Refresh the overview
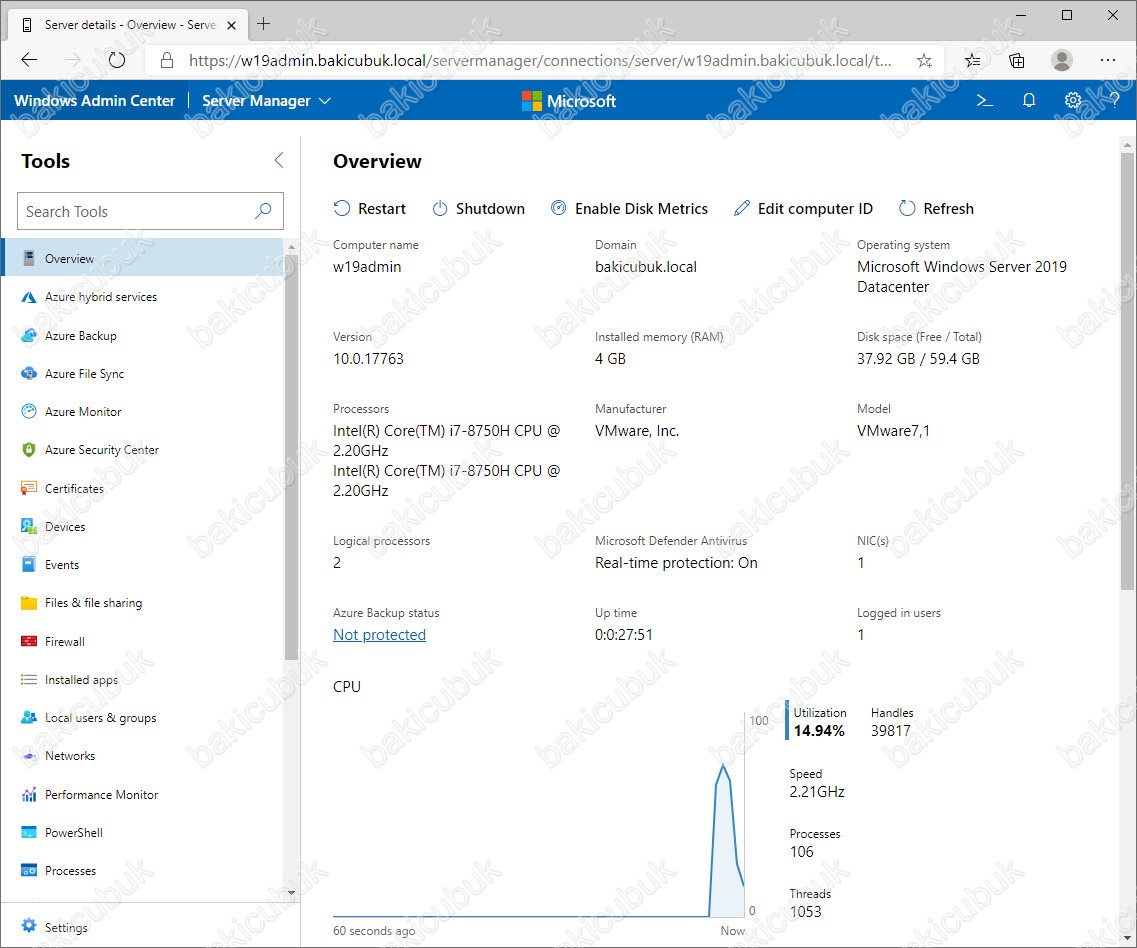 pyautogui.click(x=936, y=209)
